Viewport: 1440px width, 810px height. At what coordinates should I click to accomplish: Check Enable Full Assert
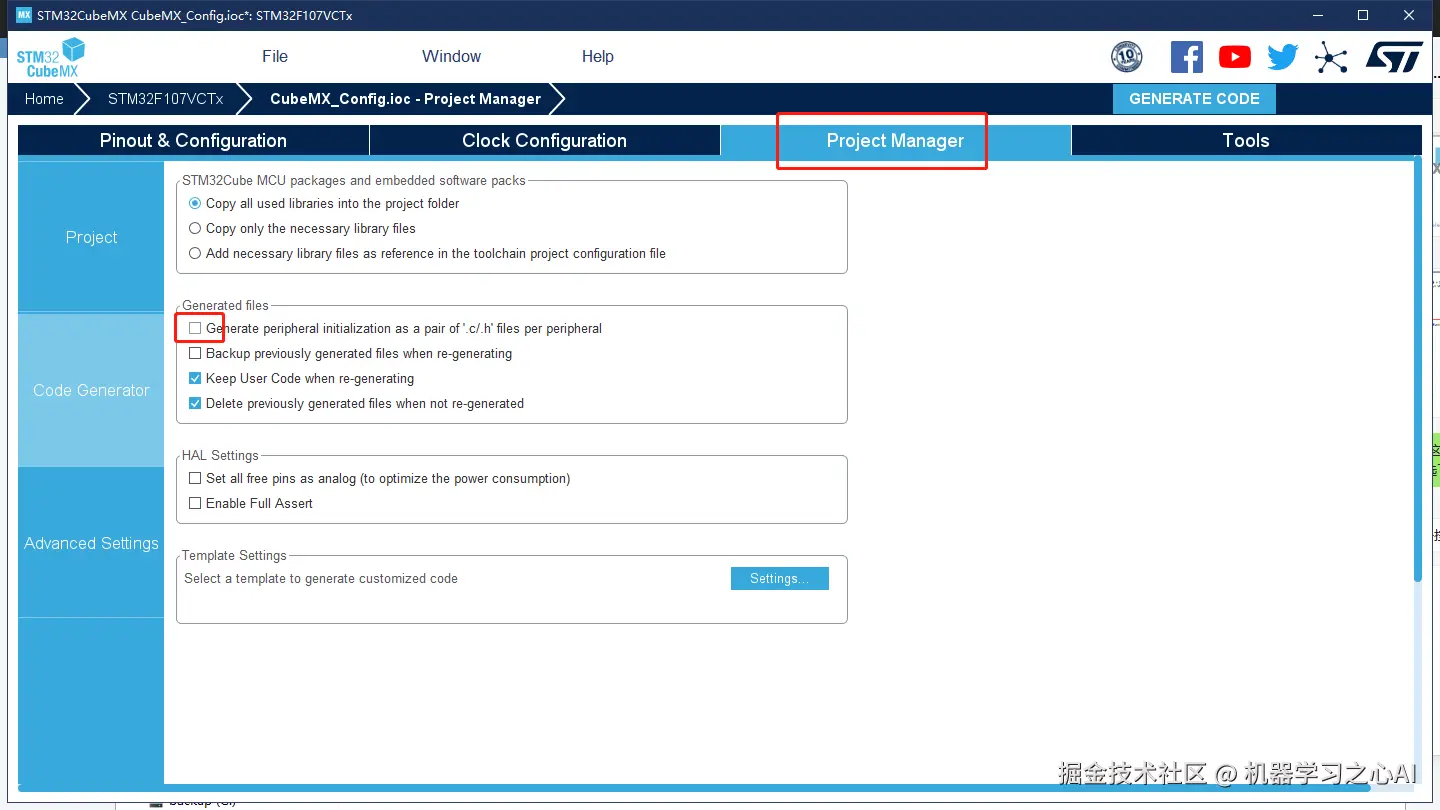pos(195,503)
